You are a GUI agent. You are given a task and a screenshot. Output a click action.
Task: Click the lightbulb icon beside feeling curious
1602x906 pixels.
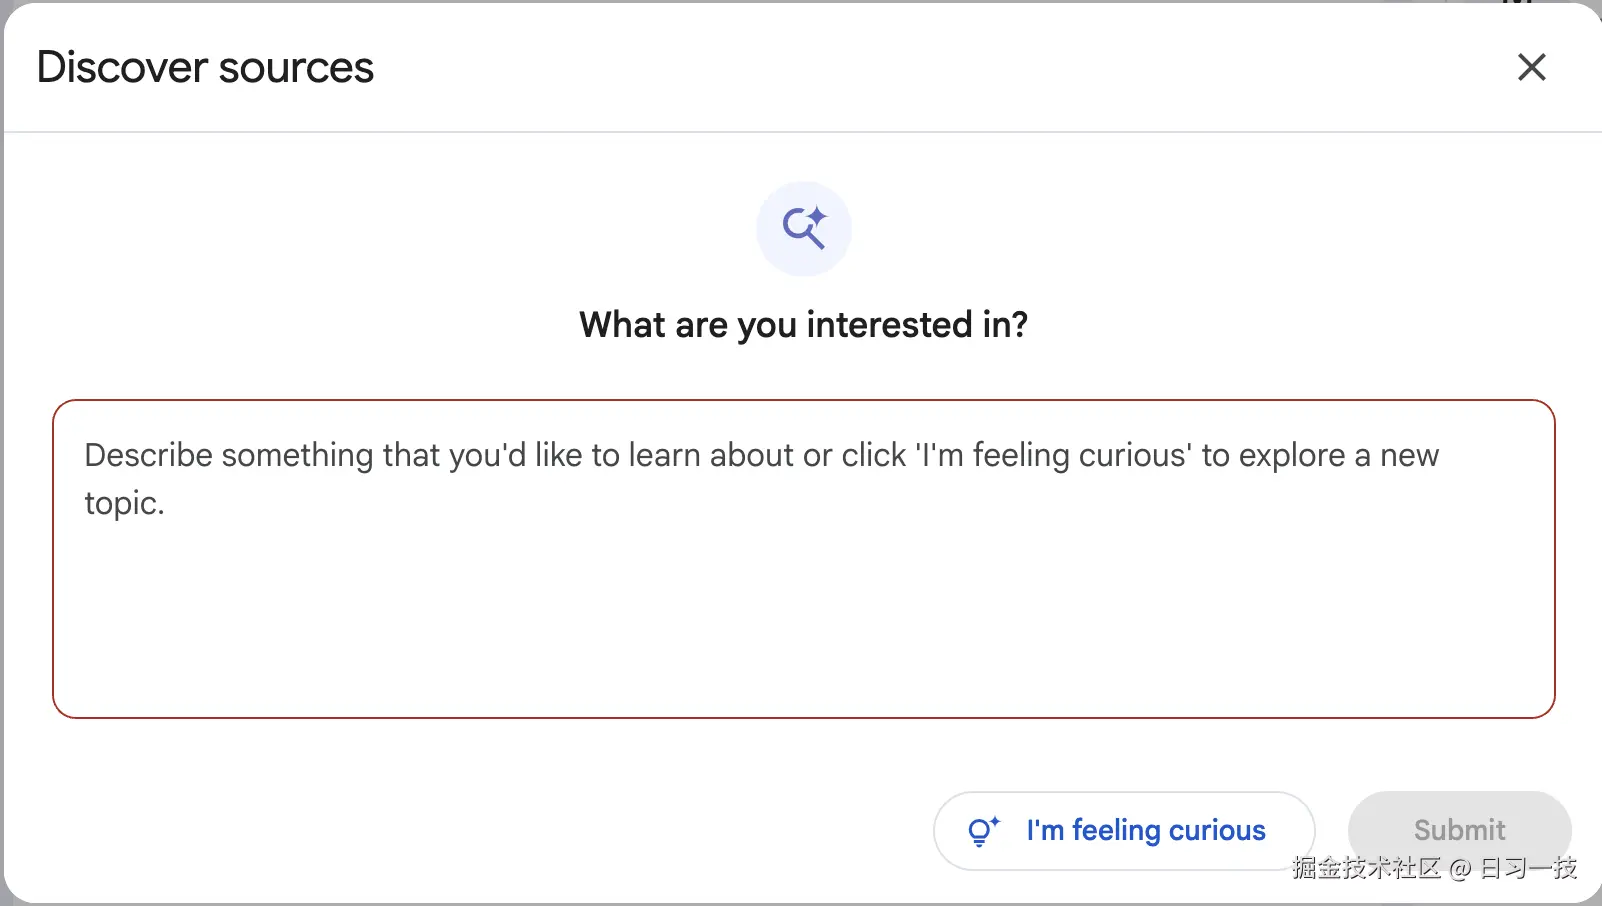point(983,831)
